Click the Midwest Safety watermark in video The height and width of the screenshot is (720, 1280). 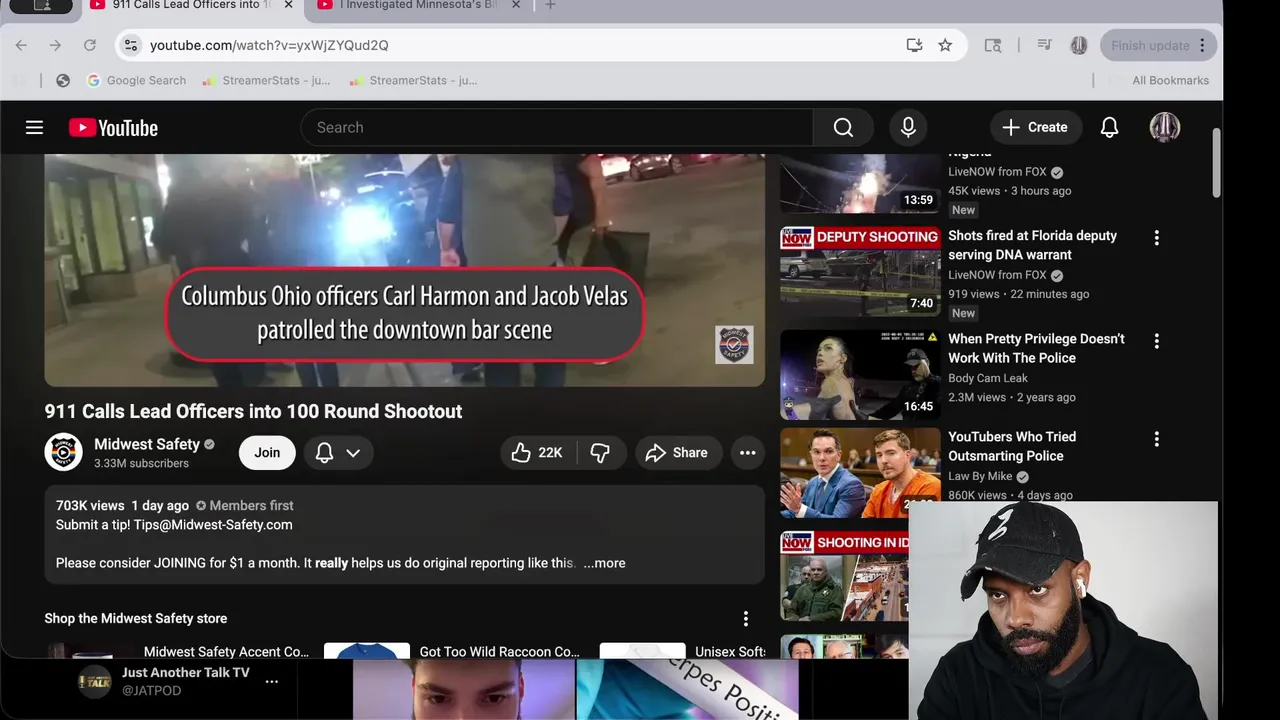coord(734,345)
